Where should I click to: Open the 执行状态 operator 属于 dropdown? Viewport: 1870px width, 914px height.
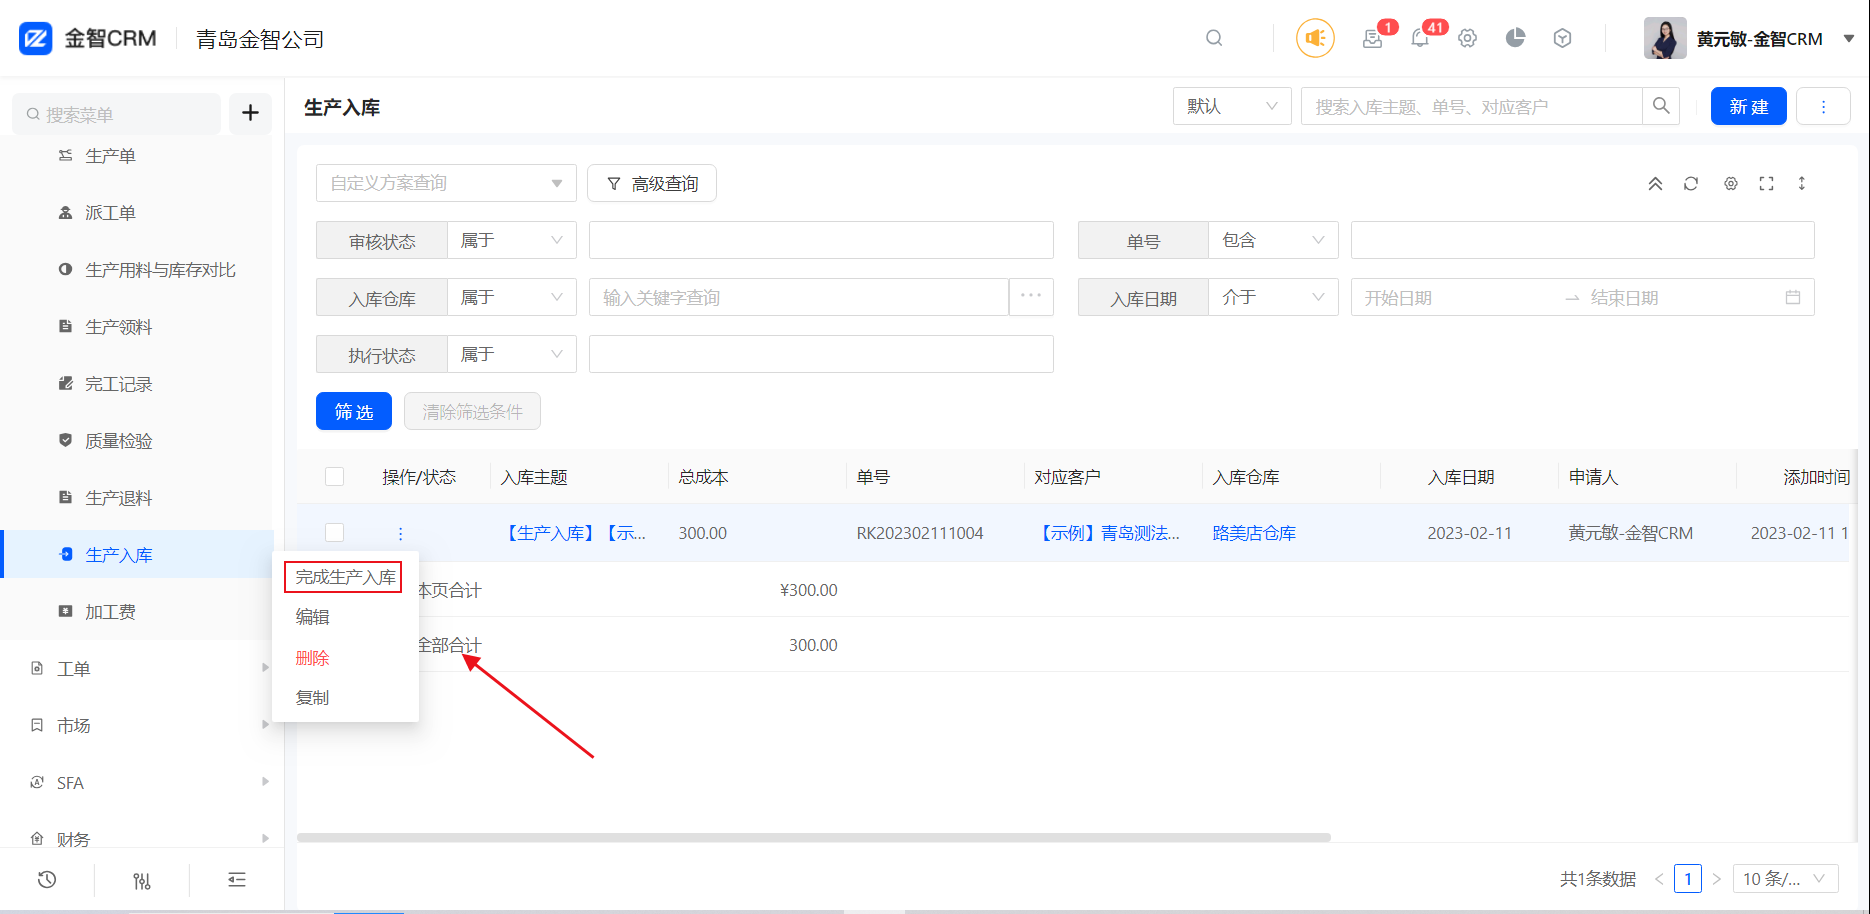pos(512,354)
